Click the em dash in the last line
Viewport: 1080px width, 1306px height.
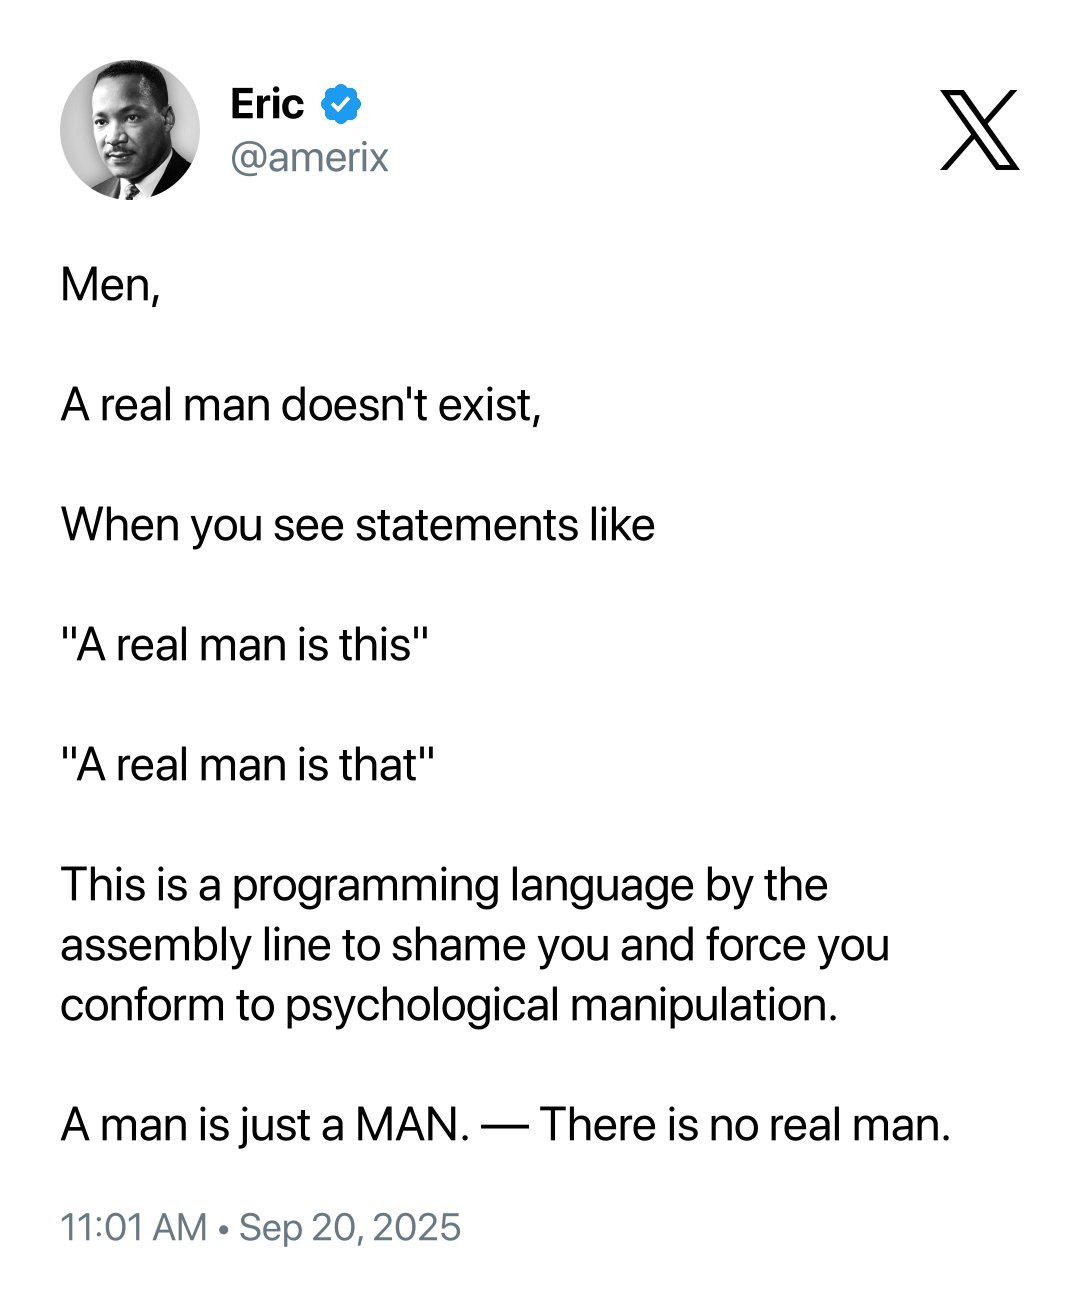505,1125
